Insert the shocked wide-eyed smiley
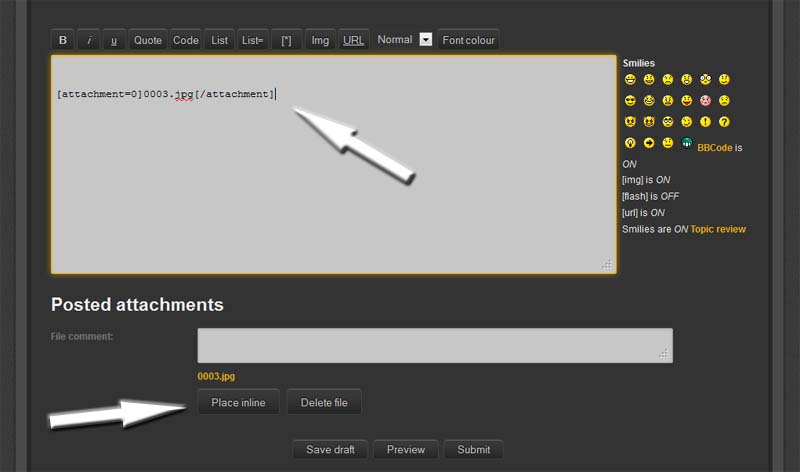Screen dimensions: 800x472 (x=706, y=79)
